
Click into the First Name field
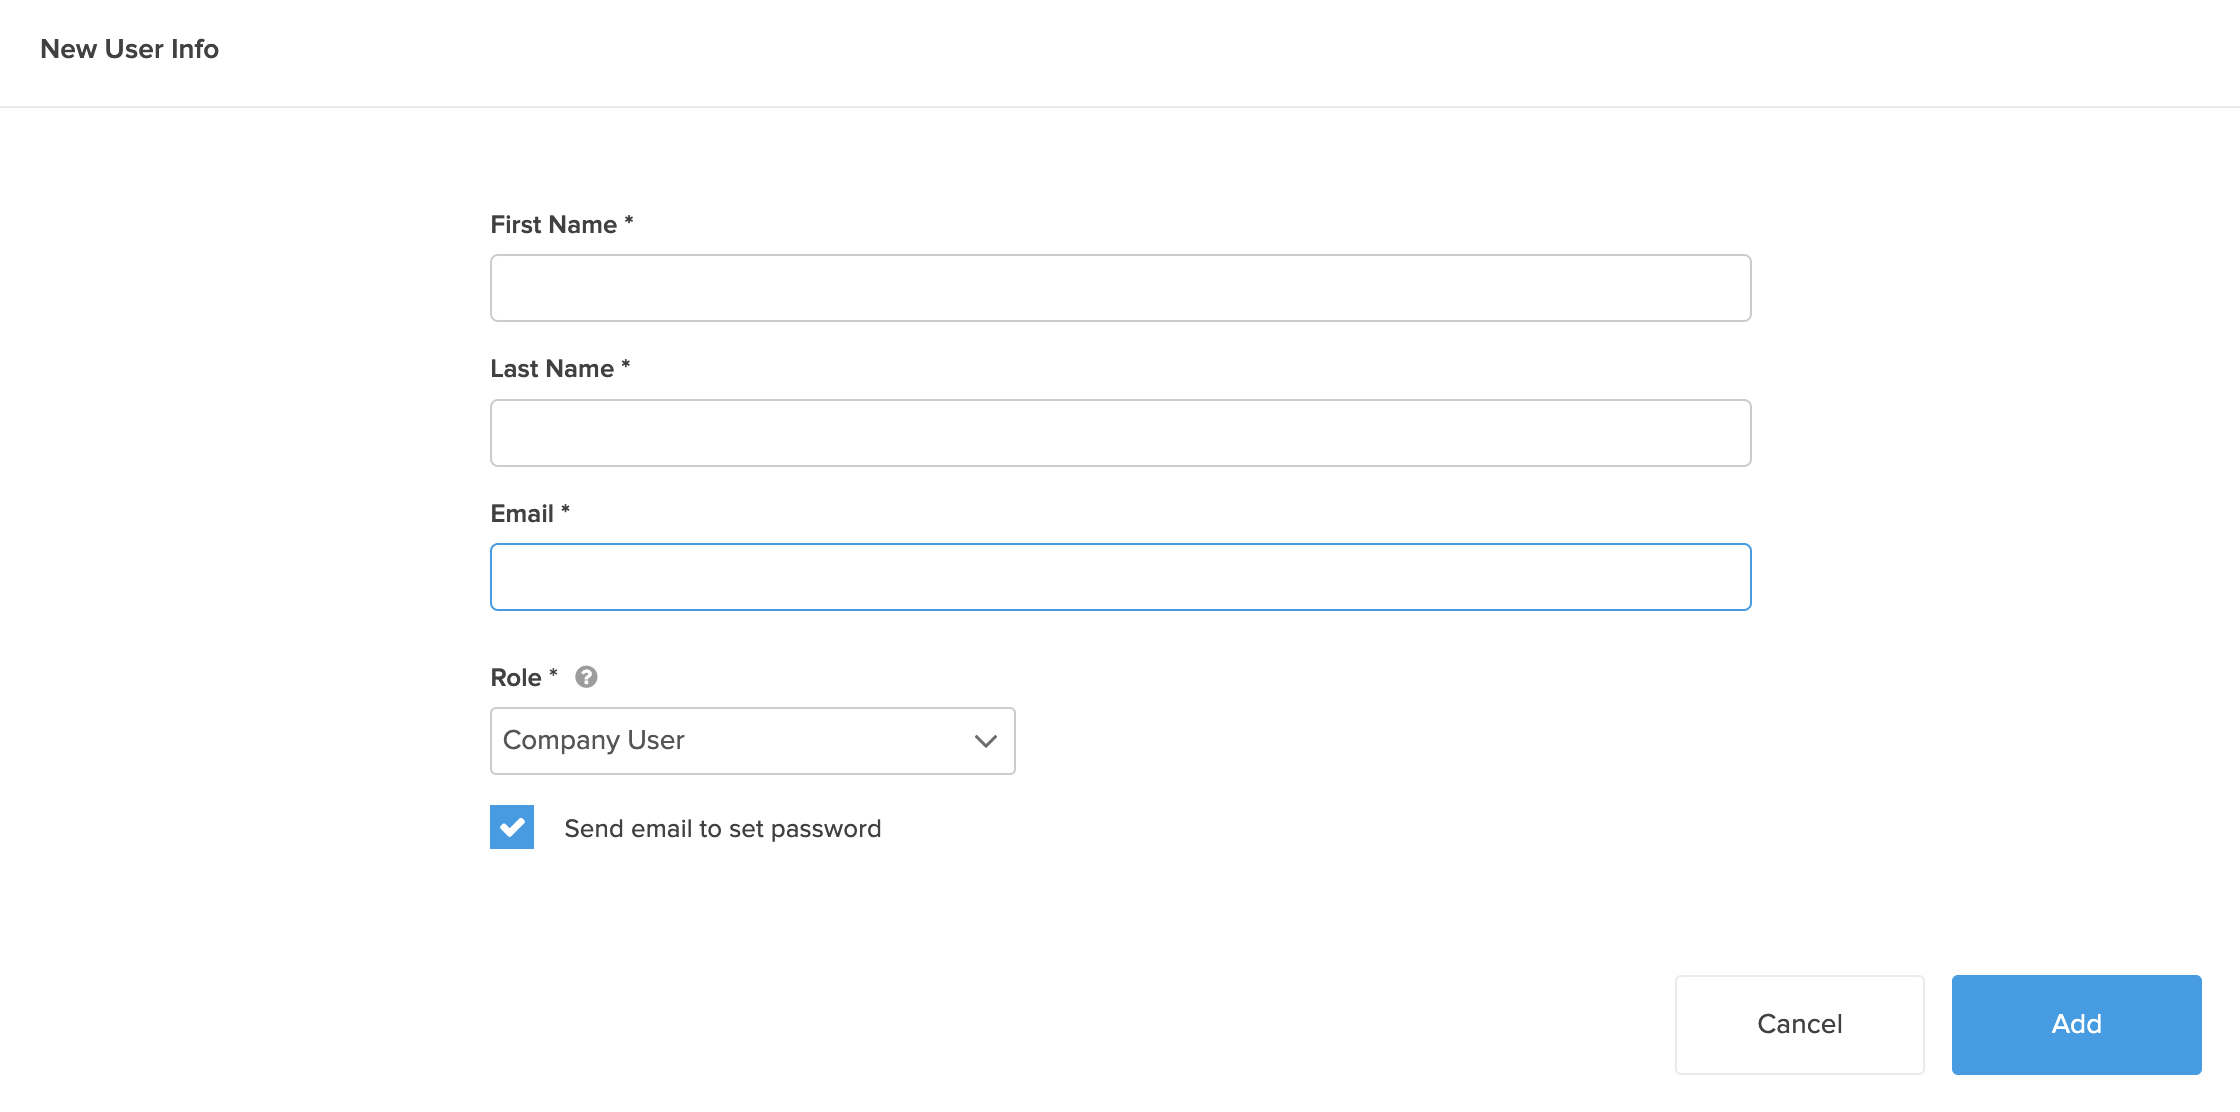pos(1119,288)
